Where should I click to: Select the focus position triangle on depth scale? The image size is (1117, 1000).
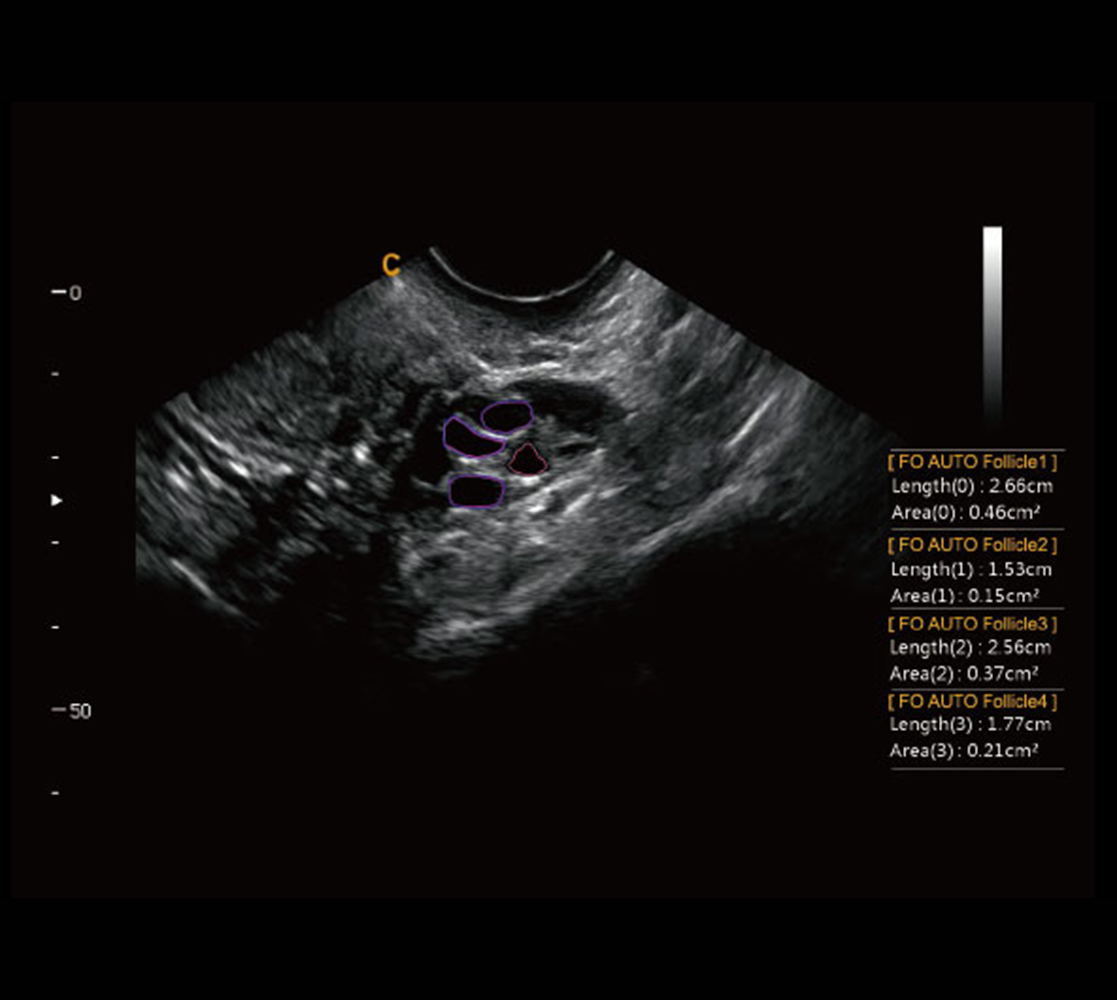point(57,500)
